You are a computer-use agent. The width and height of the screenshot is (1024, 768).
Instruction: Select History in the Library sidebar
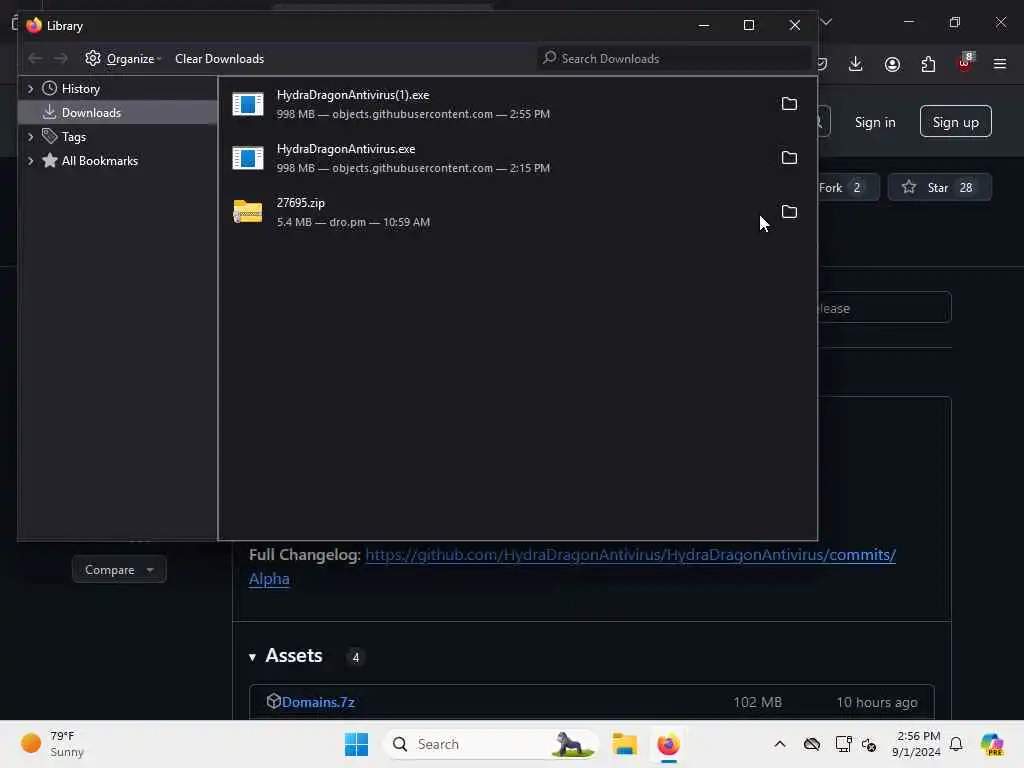tap(81, 89)
